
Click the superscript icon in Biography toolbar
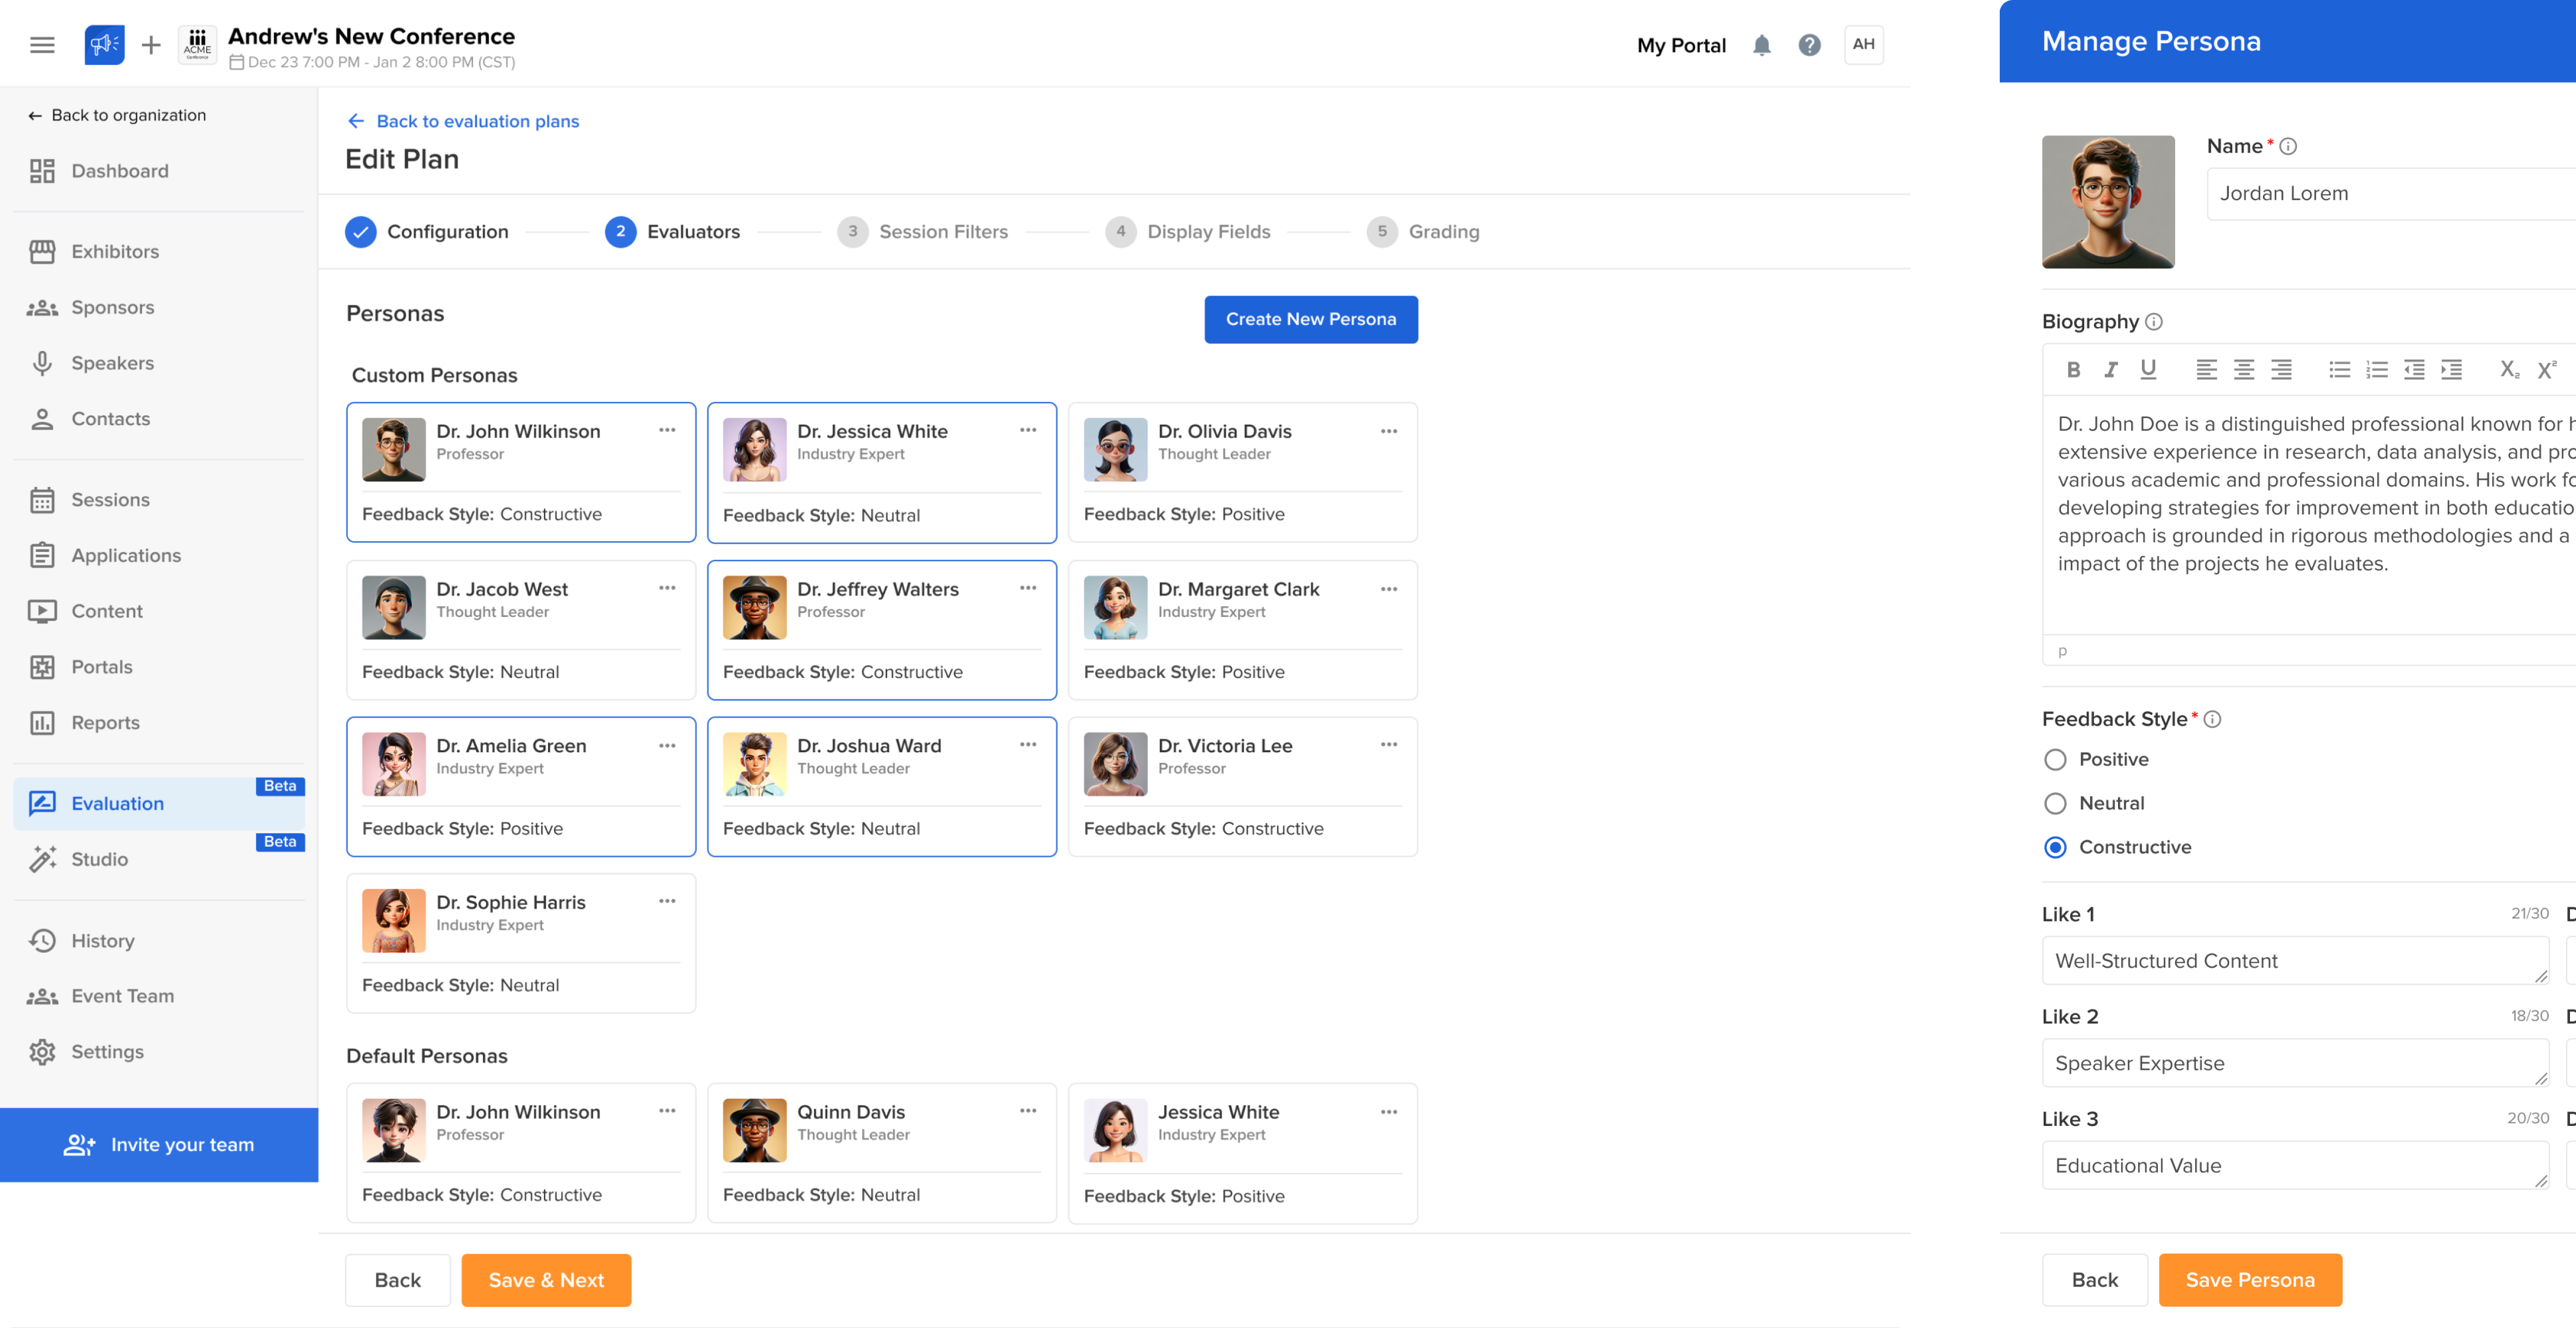[2546, 370]
